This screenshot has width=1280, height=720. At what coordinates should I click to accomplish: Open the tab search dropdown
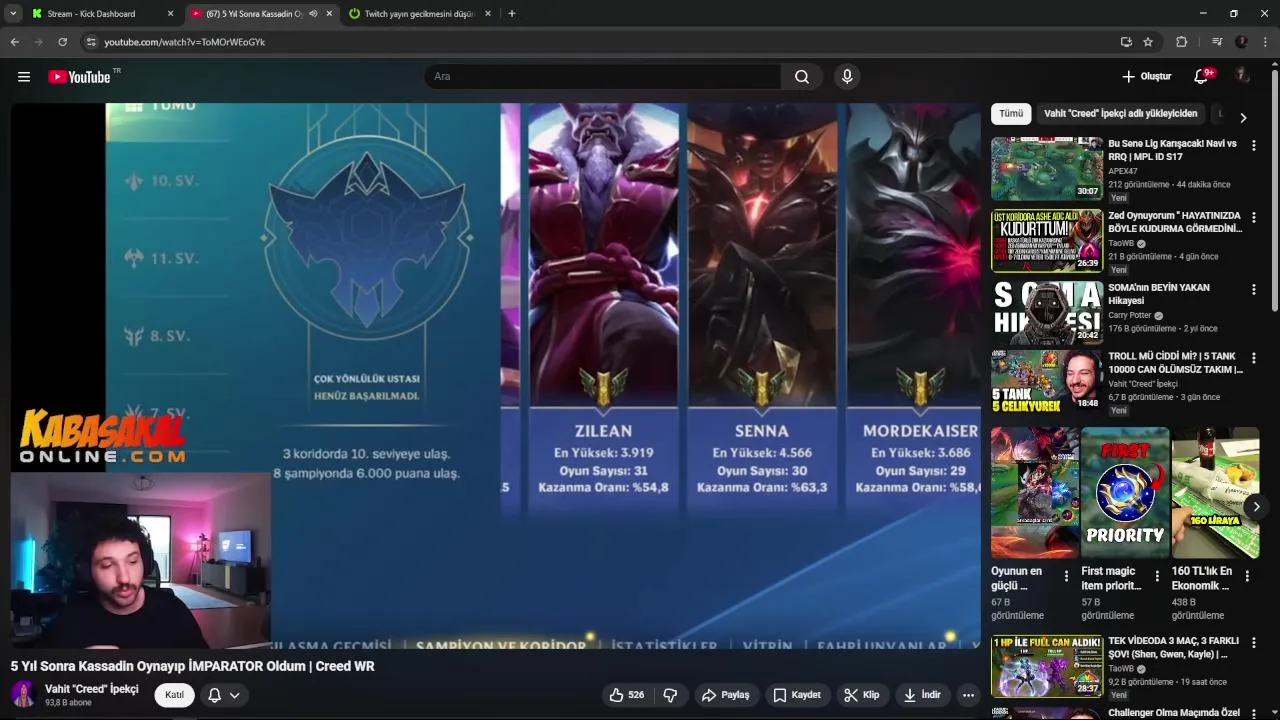pyautogui.click(x=13, y=14)
